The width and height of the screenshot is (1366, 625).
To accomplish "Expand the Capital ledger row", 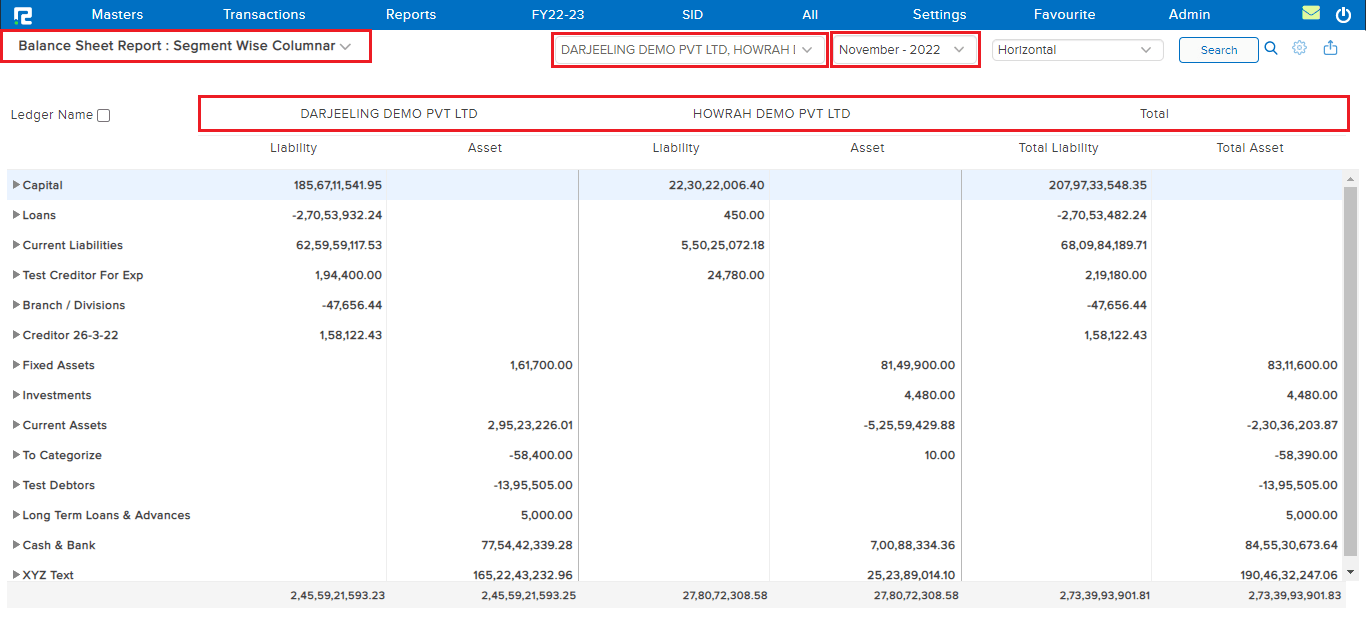I will (x=16, y=185).
